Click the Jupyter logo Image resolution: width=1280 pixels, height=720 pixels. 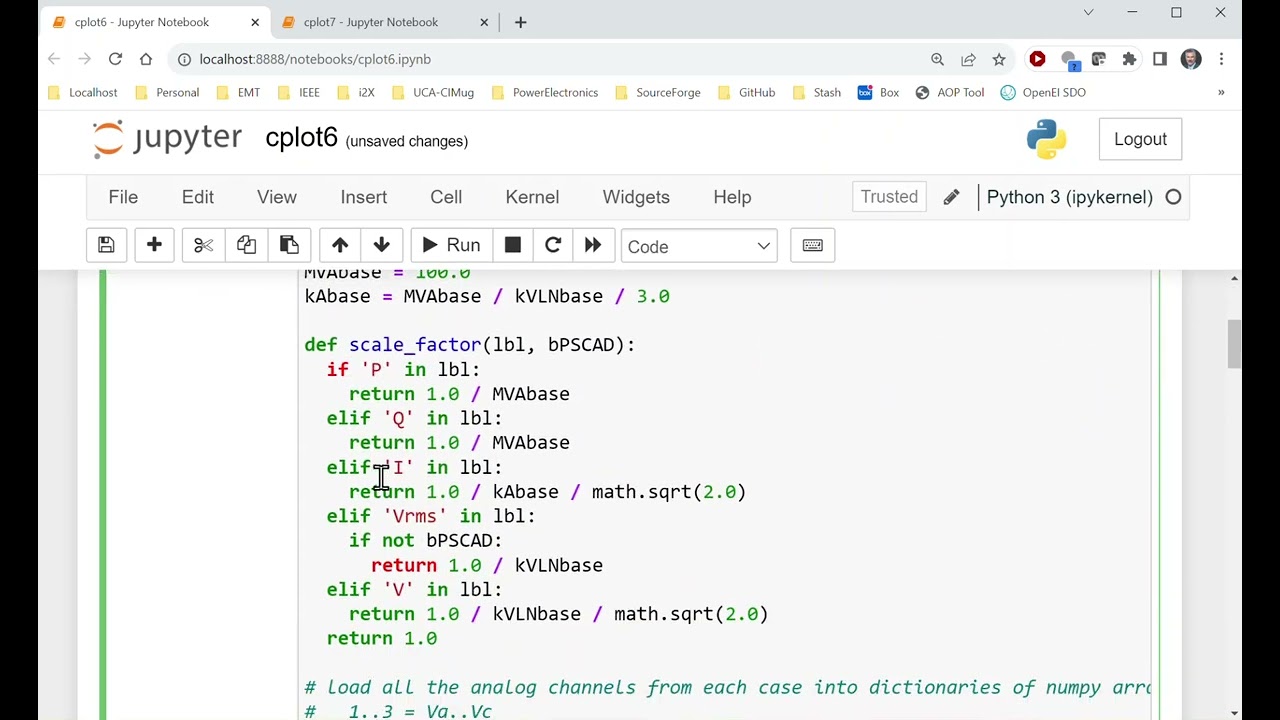[x=168, y=139]
